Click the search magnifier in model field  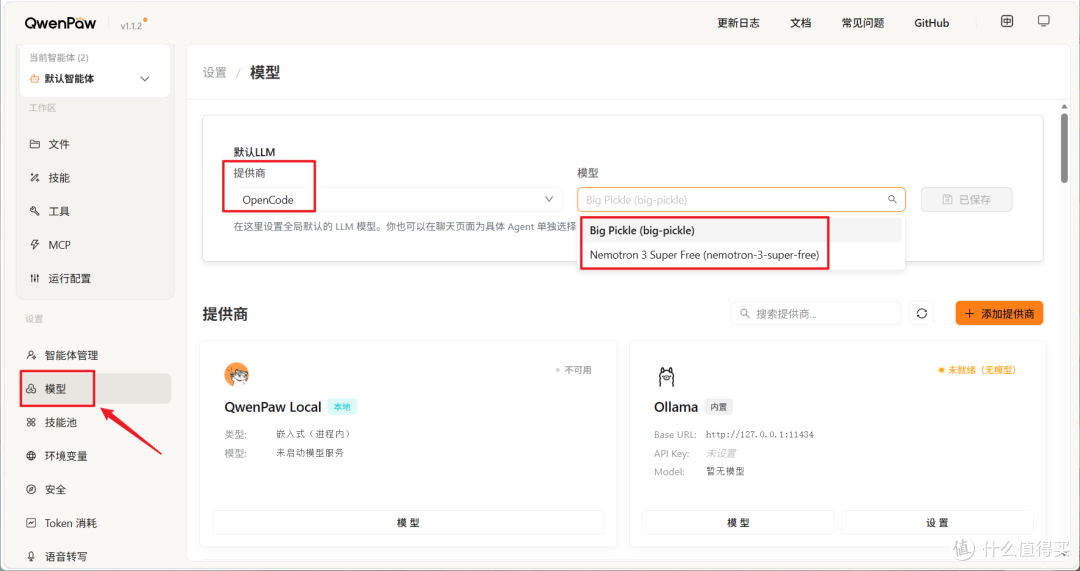tap(892, 200)
